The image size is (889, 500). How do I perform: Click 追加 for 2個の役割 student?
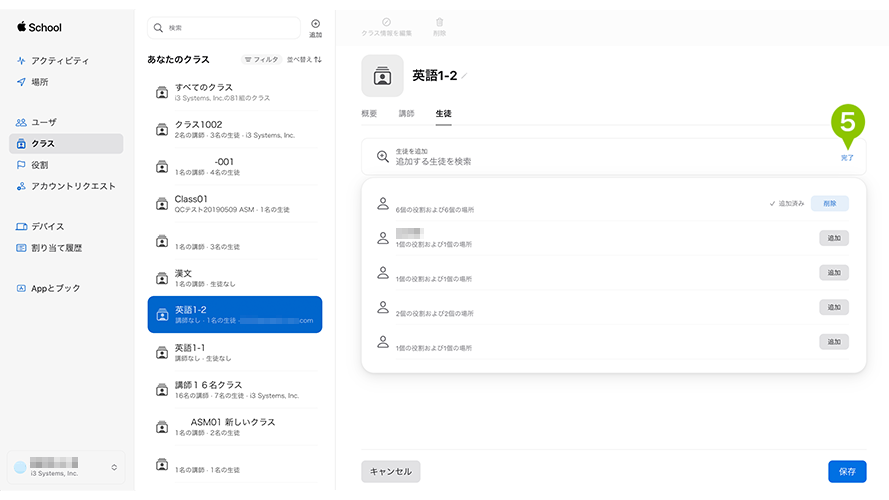[833, 307]
